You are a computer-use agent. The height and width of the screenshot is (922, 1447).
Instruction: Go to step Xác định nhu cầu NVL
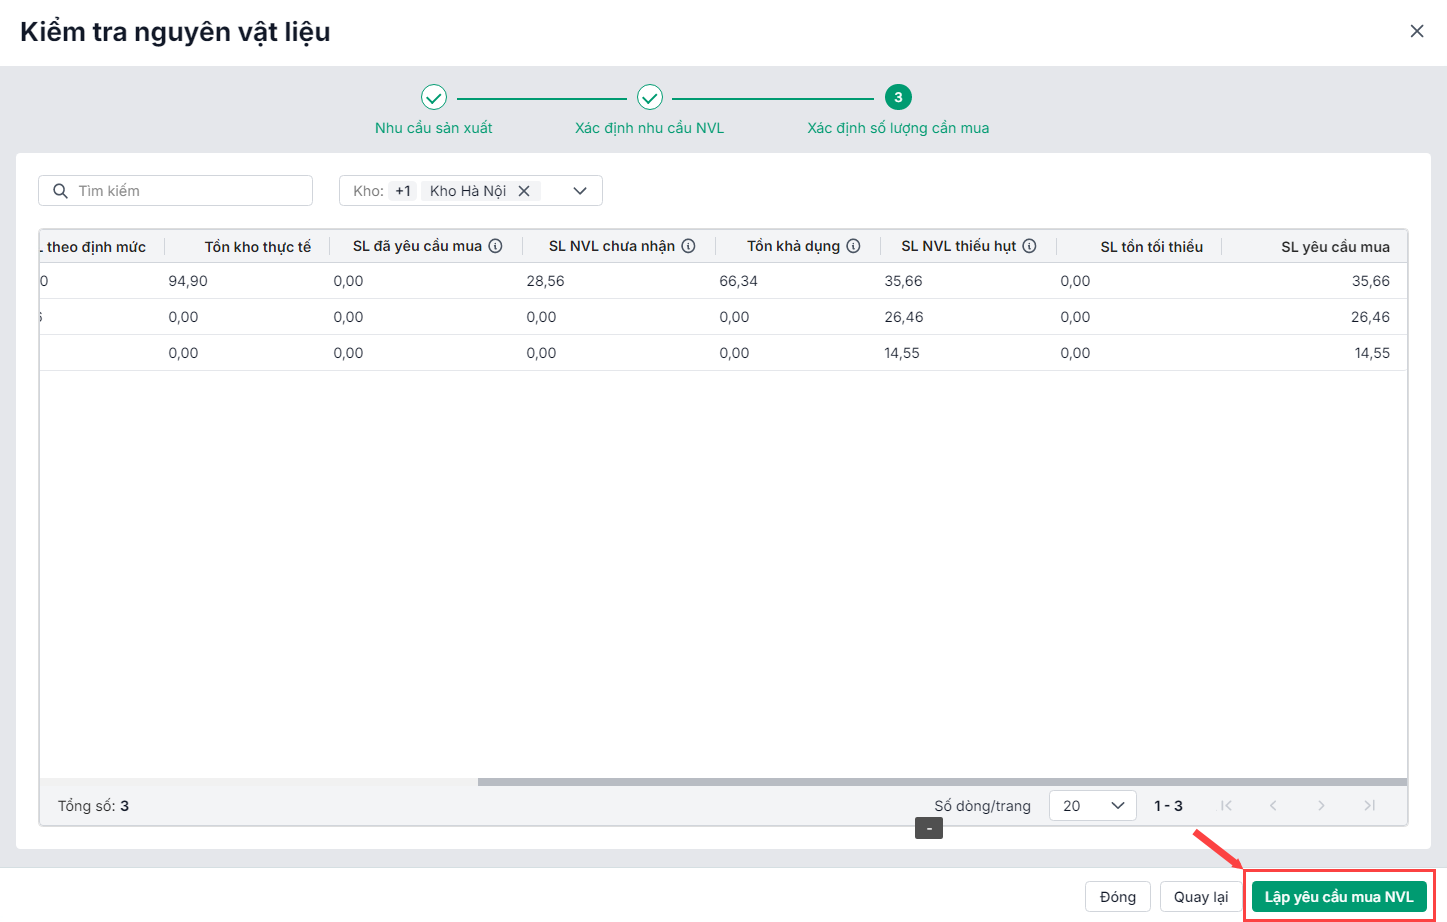(650, 98)
